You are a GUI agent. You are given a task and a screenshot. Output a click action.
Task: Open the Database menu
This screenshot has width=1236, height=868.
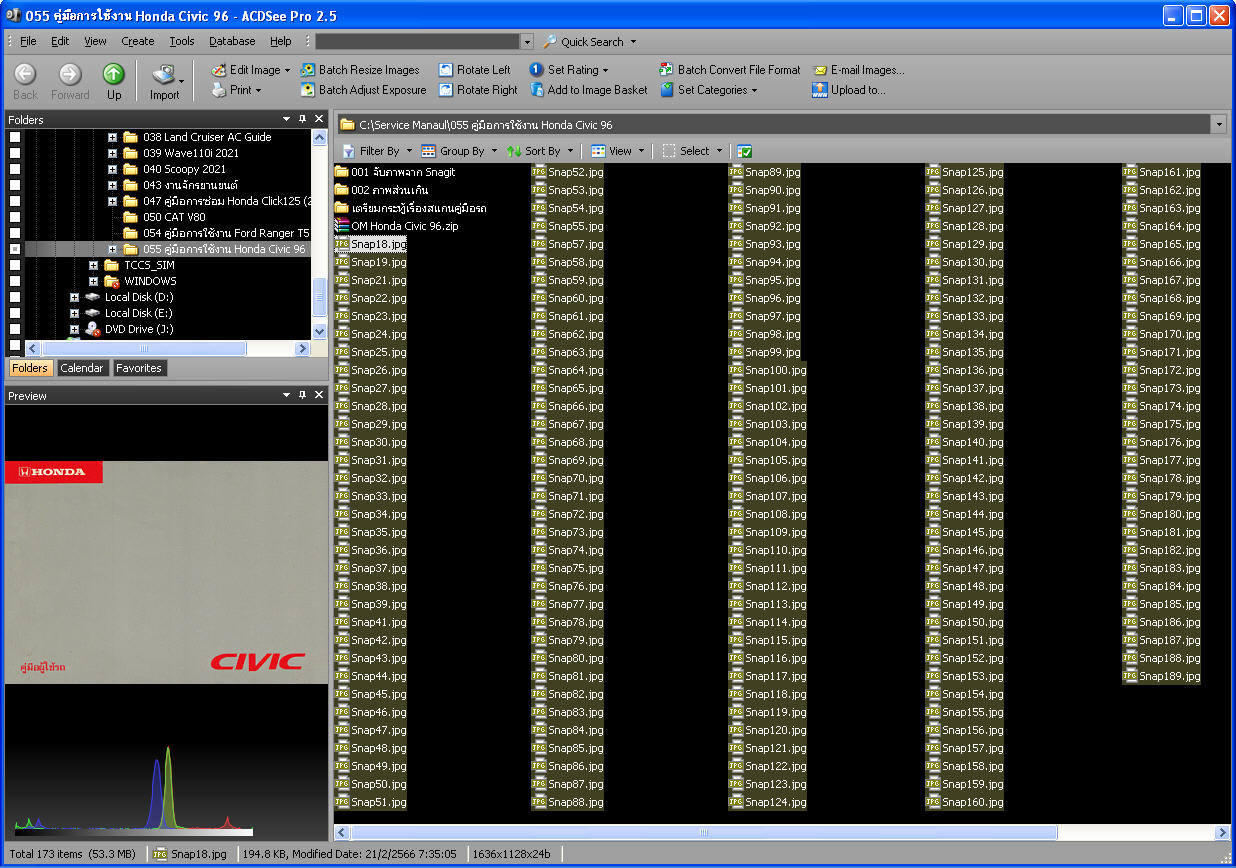tap(232, 42)
